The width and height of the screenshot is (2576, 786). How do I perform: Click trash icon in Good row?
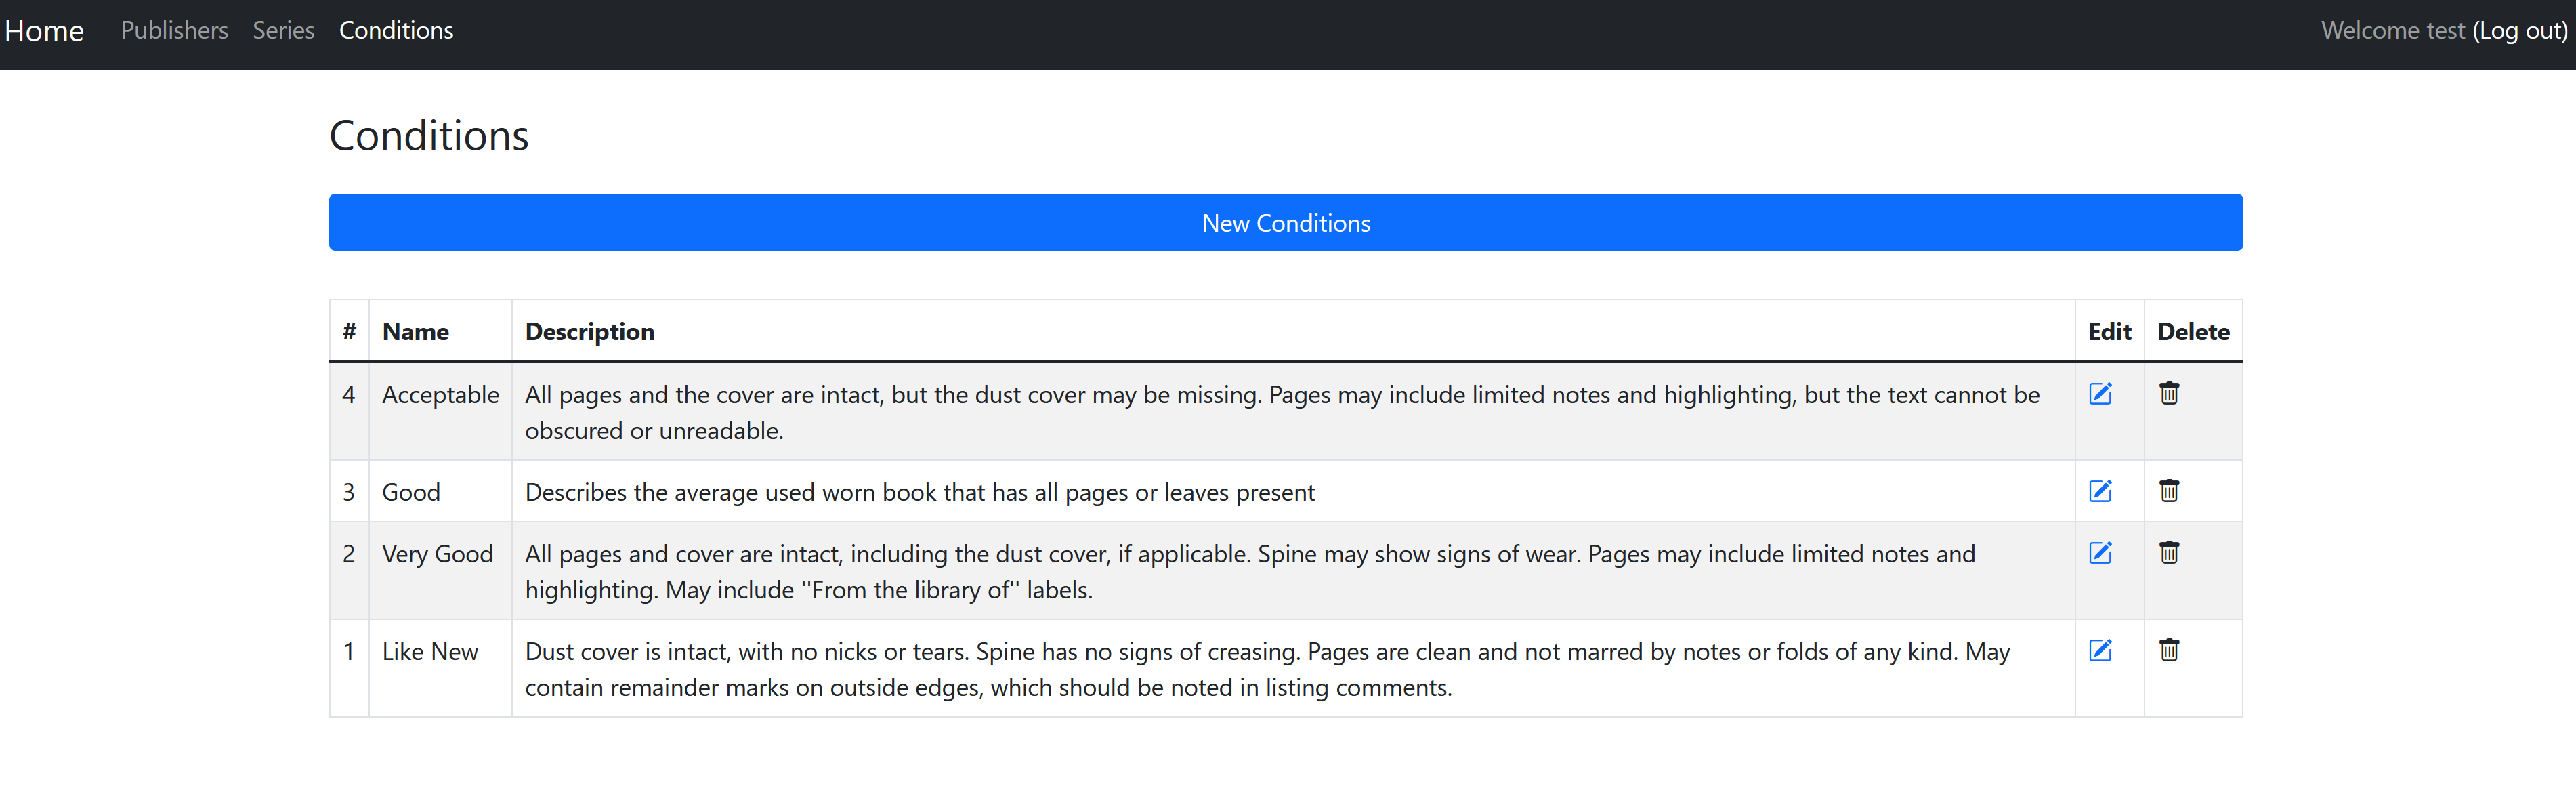2168,491
